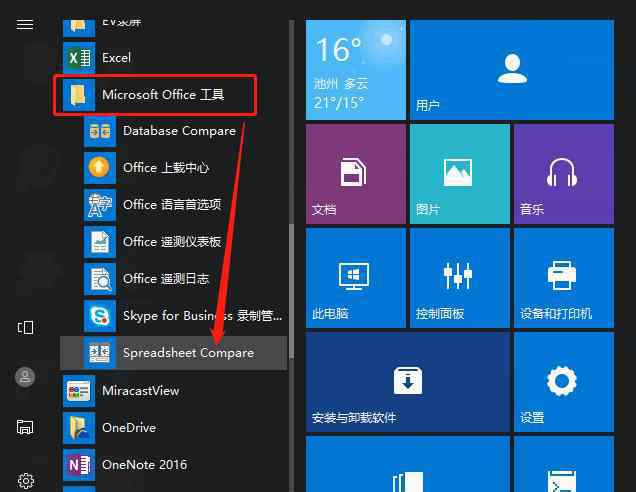636x492 pixels.
Task: Open the 音乐 tile
Action: click(564, 174)
